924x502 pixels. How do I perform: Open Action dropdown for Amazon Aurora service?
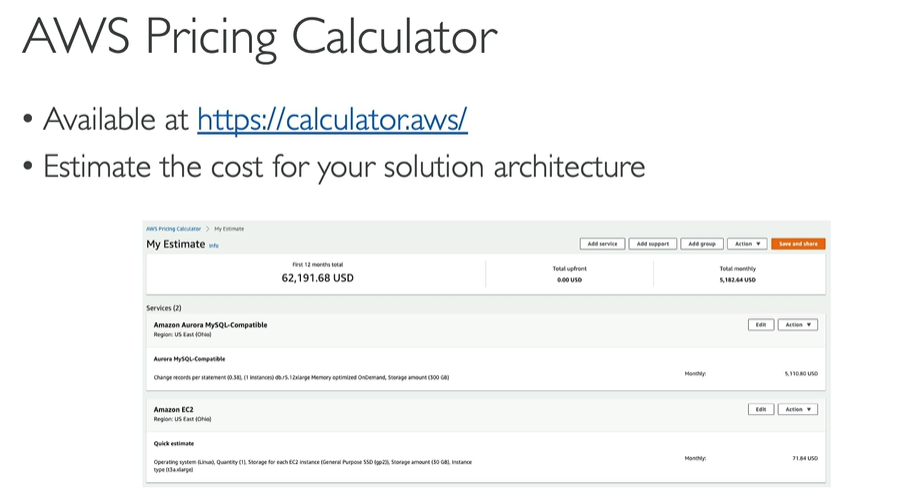tap(798, 325)
